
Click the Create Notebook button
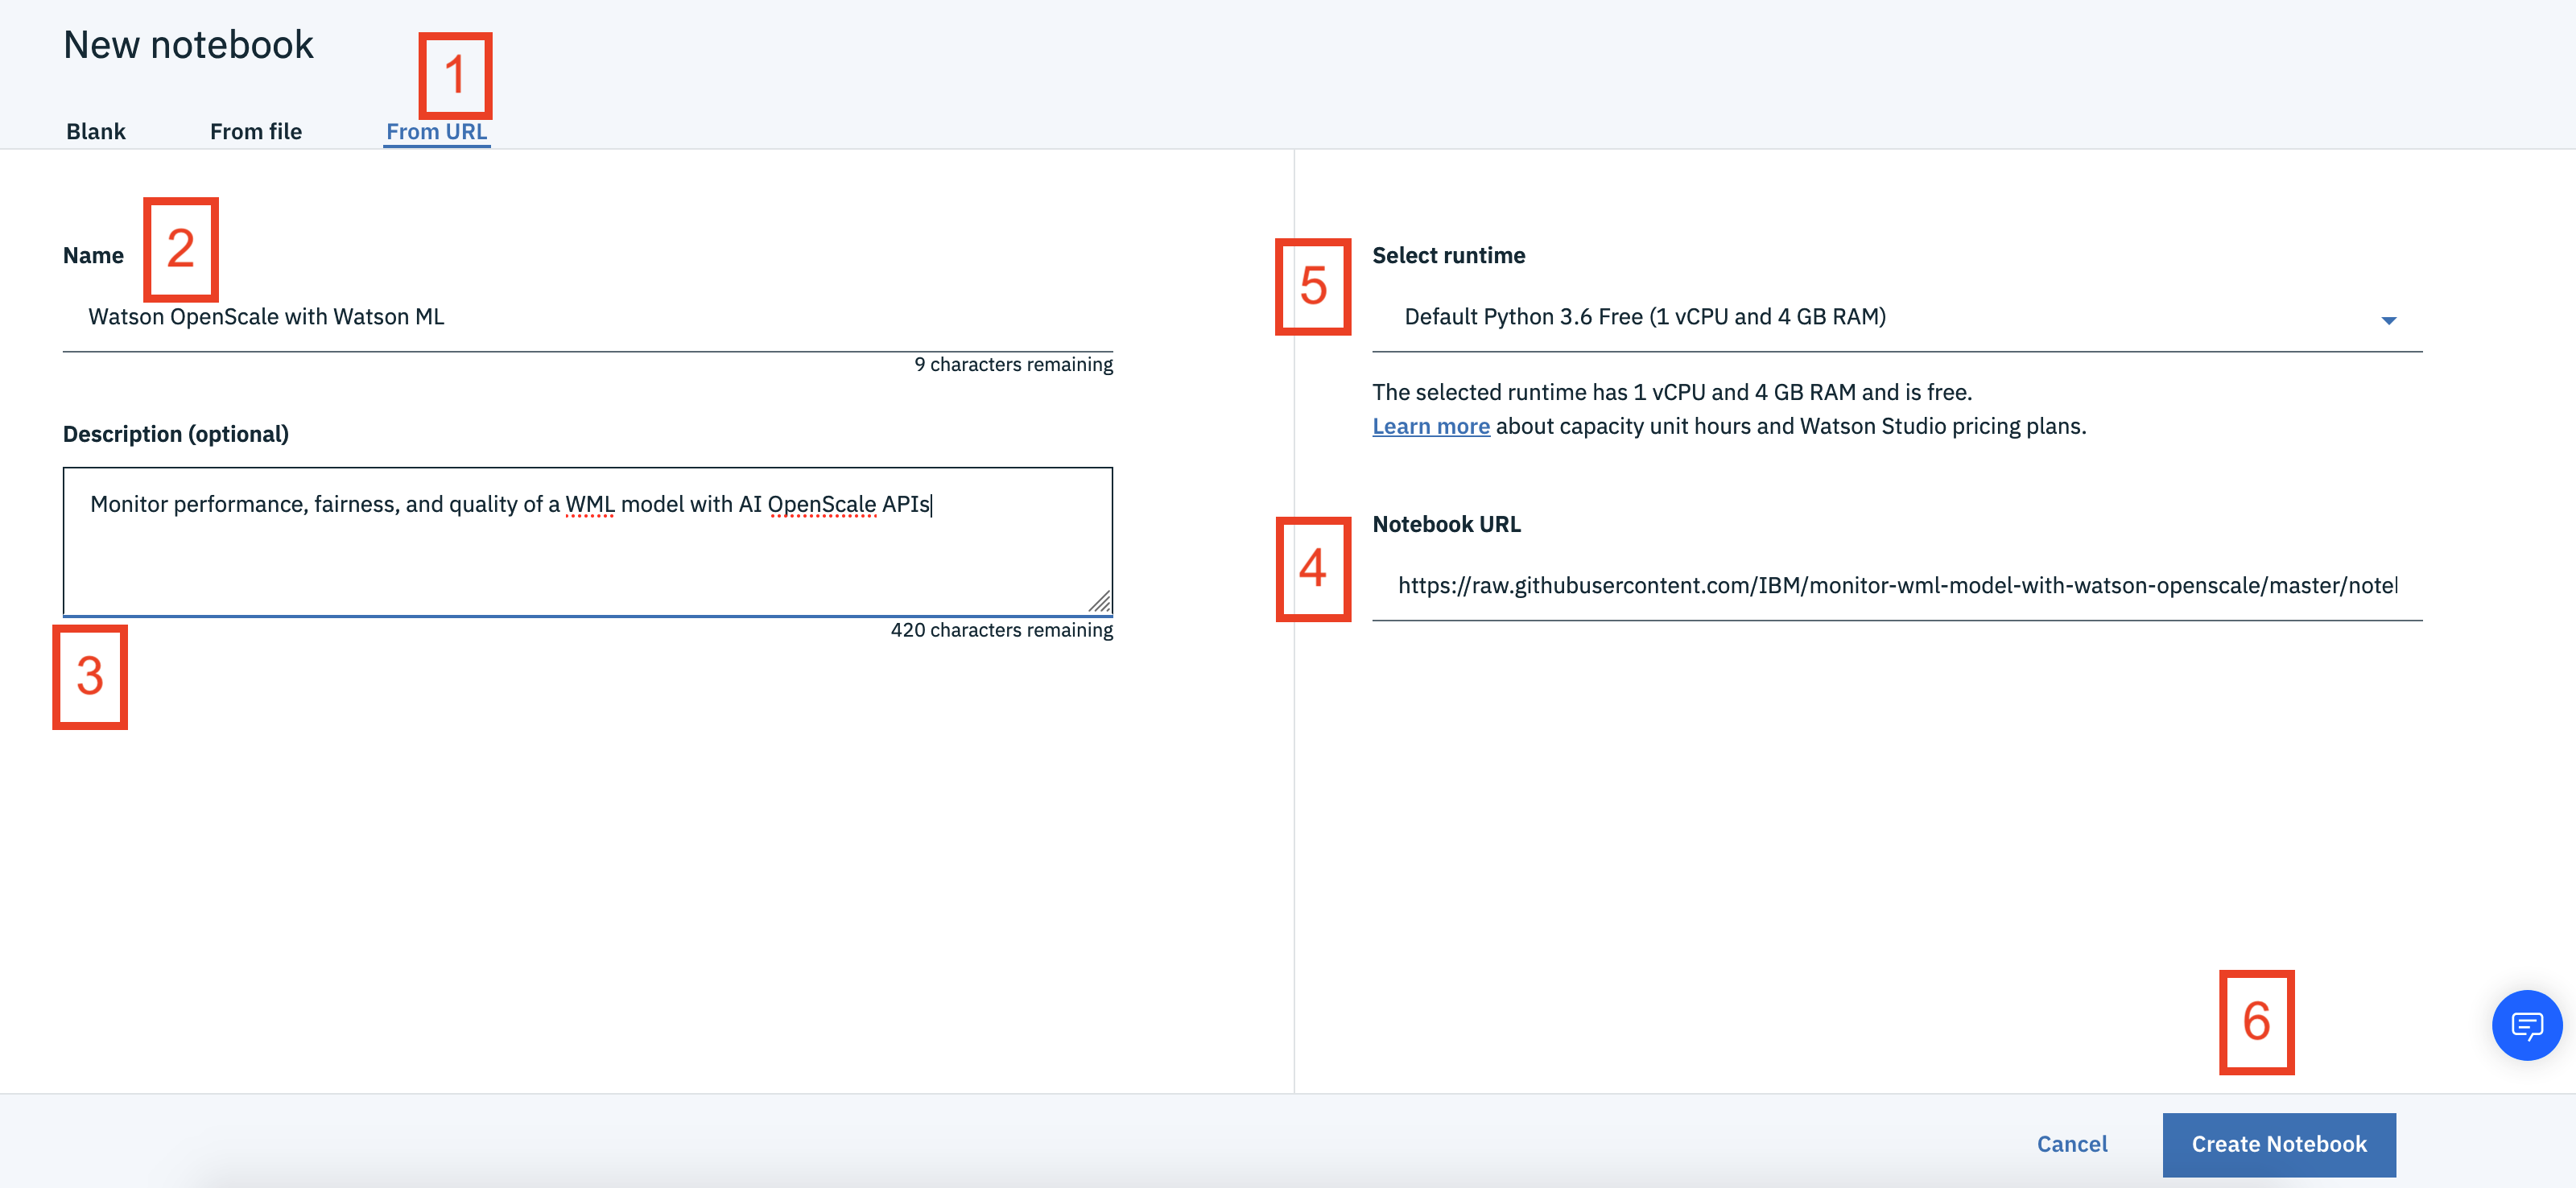pos(2279,1144)
